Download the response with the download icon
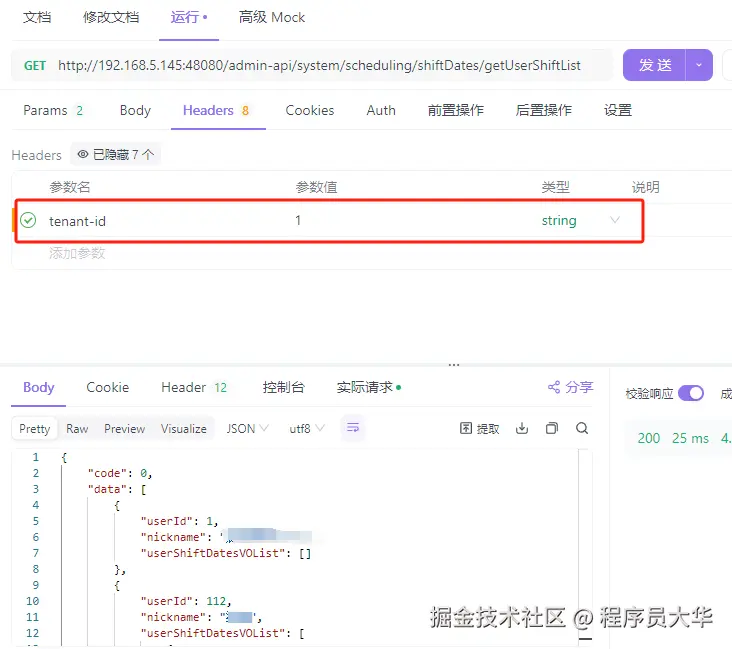This screenshot has width=732, height=649. click(x=522, y=428)
